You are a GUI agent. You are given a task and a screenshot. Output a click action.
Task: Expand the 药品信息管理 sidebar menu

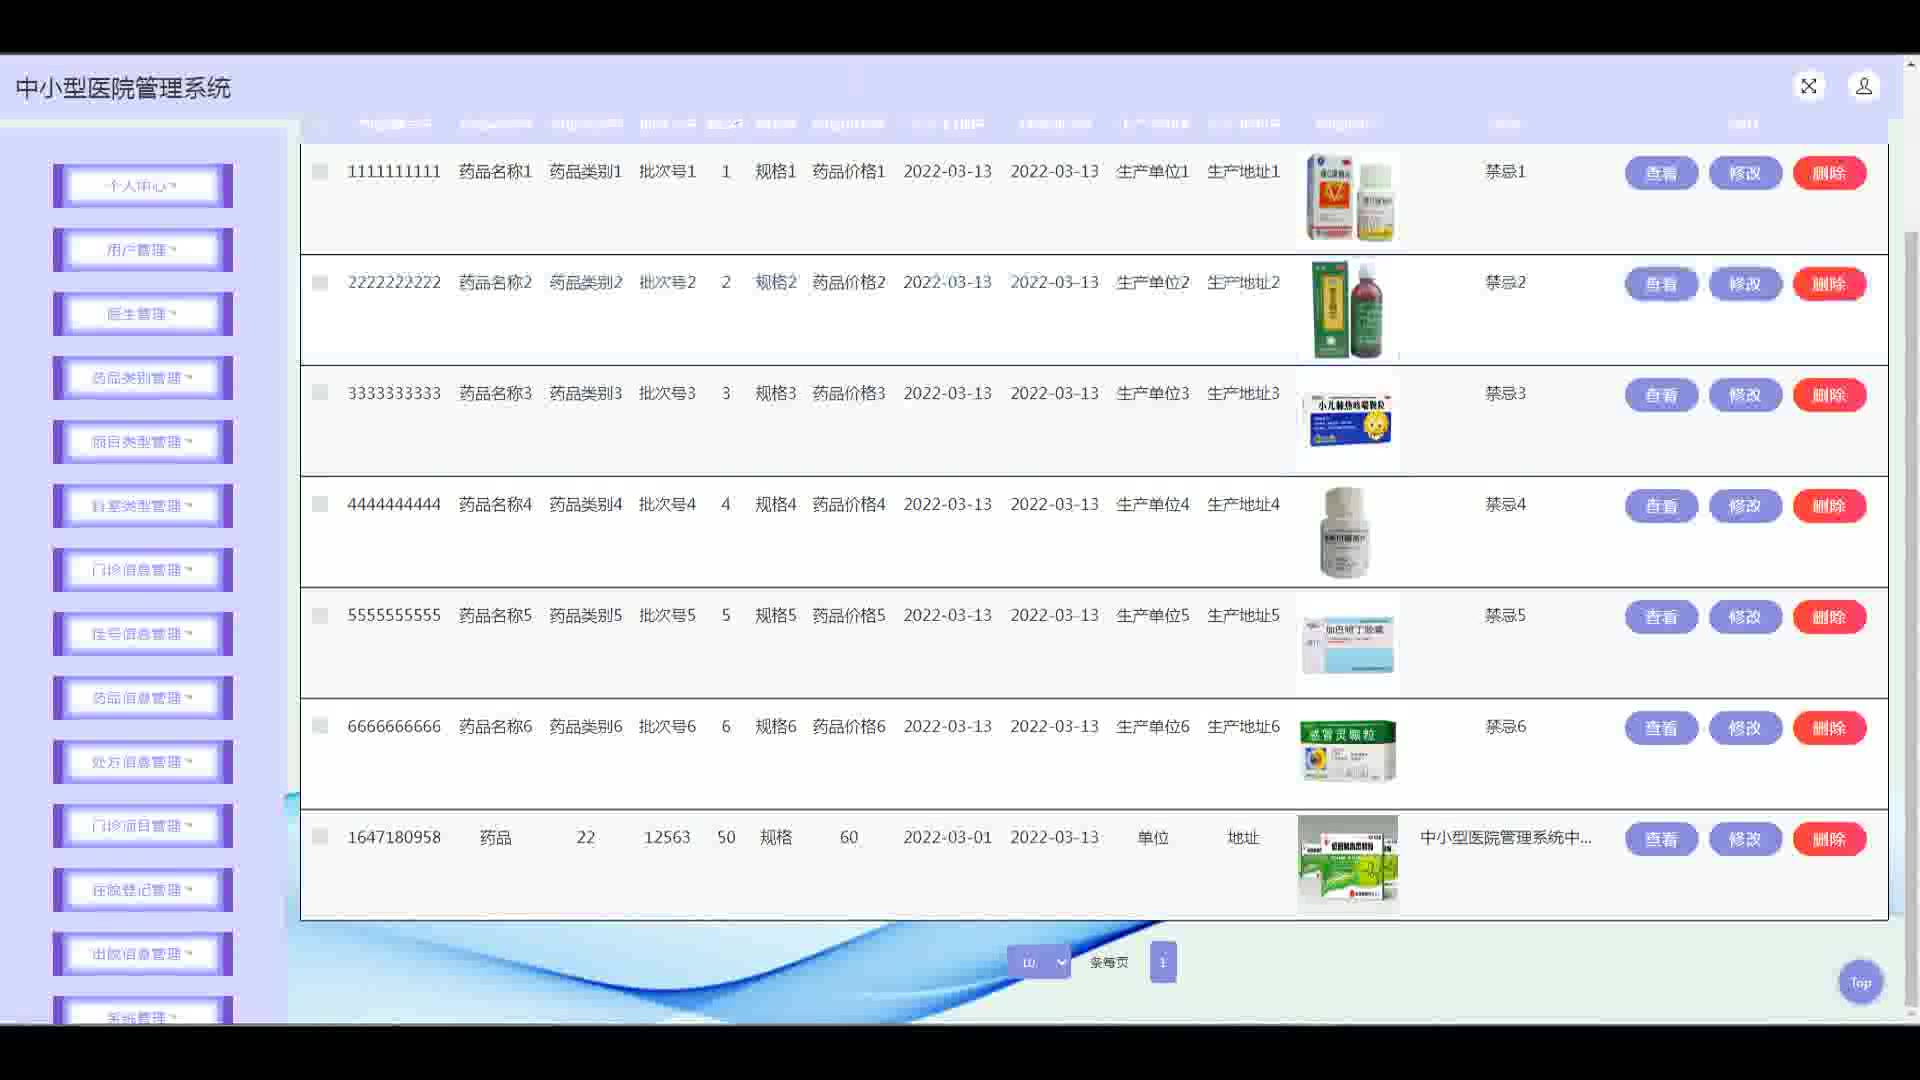pyautogui.click(x=142, y=698)
